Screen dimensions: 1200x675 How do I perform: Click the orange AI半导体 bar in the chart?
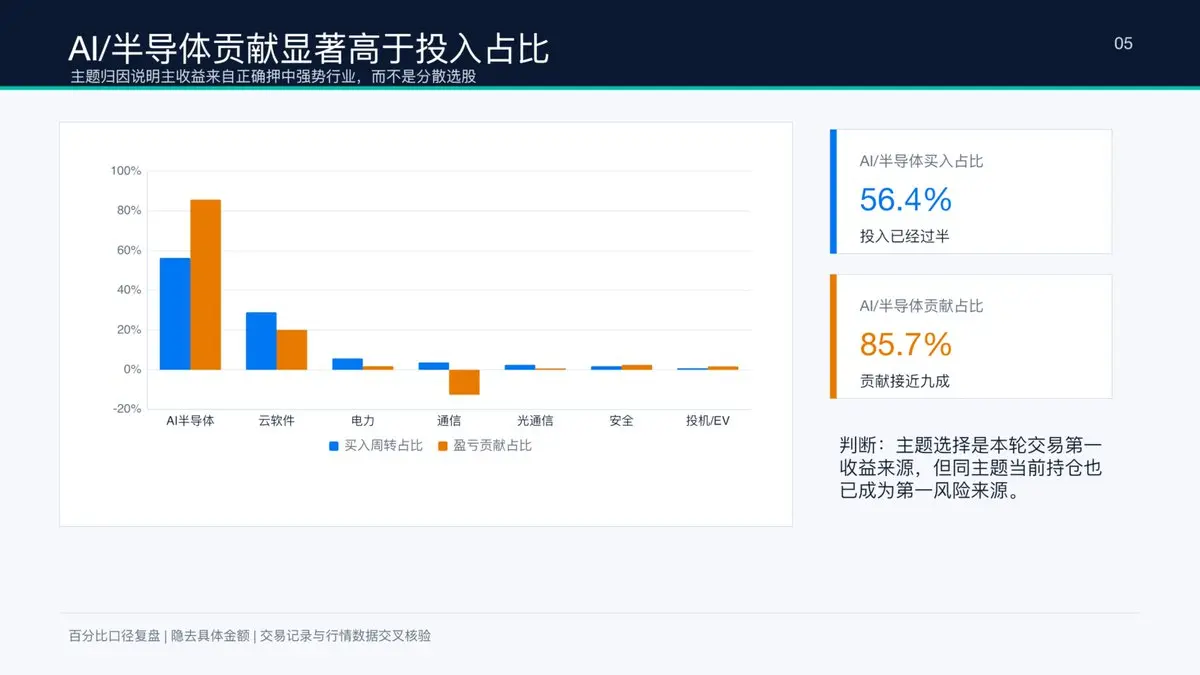coord(206,285)
